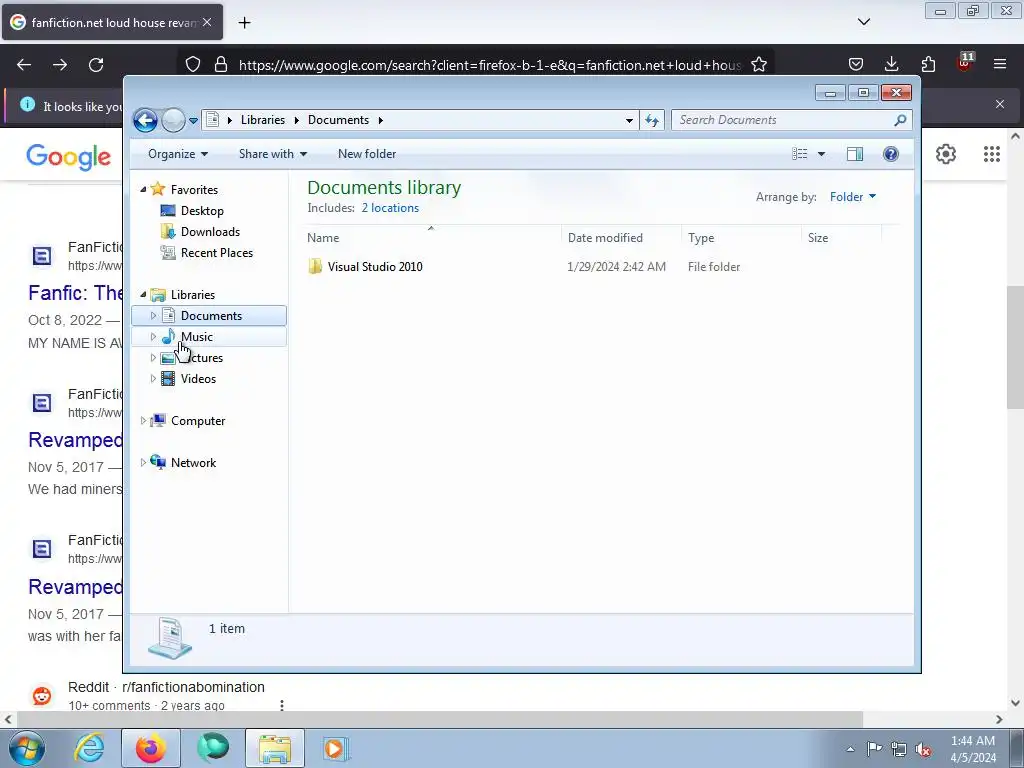Viewport: 1024px width, 768px height.
Task: Open the Firefox list all tabs chevron
Action: (863, 22)
